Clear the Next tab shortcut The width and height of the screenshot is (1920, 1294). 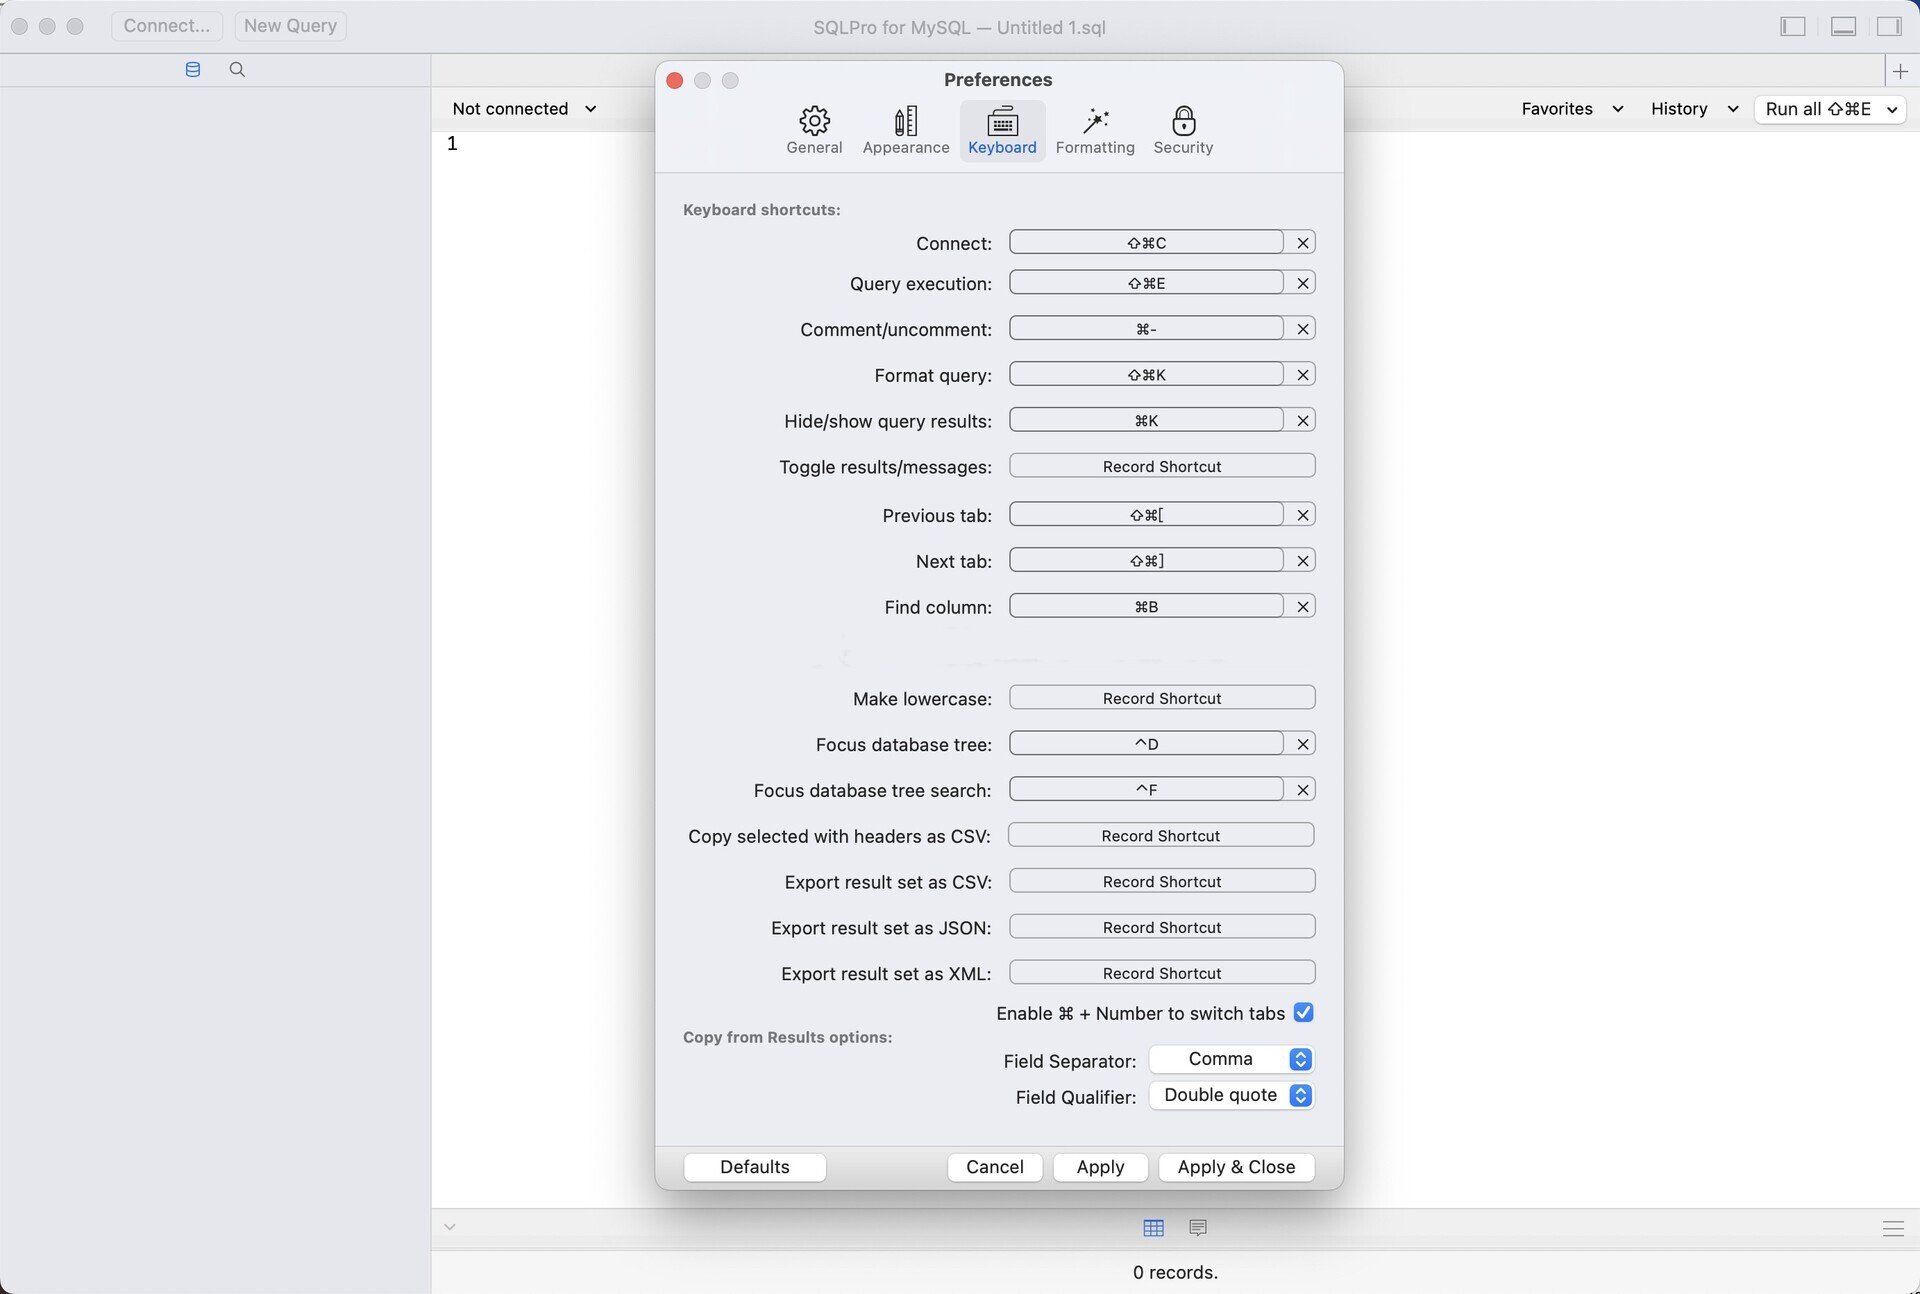[1302, 561]
